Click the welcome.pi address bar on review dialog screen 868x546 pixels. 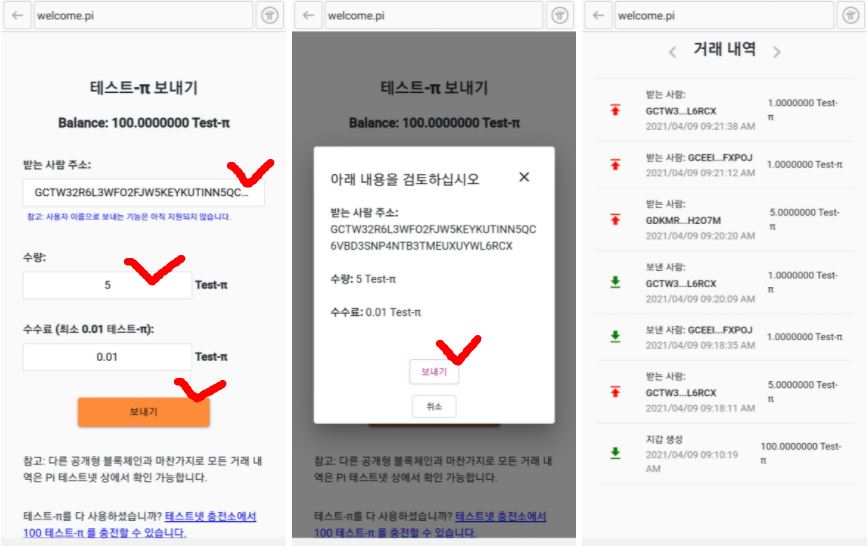433,16
